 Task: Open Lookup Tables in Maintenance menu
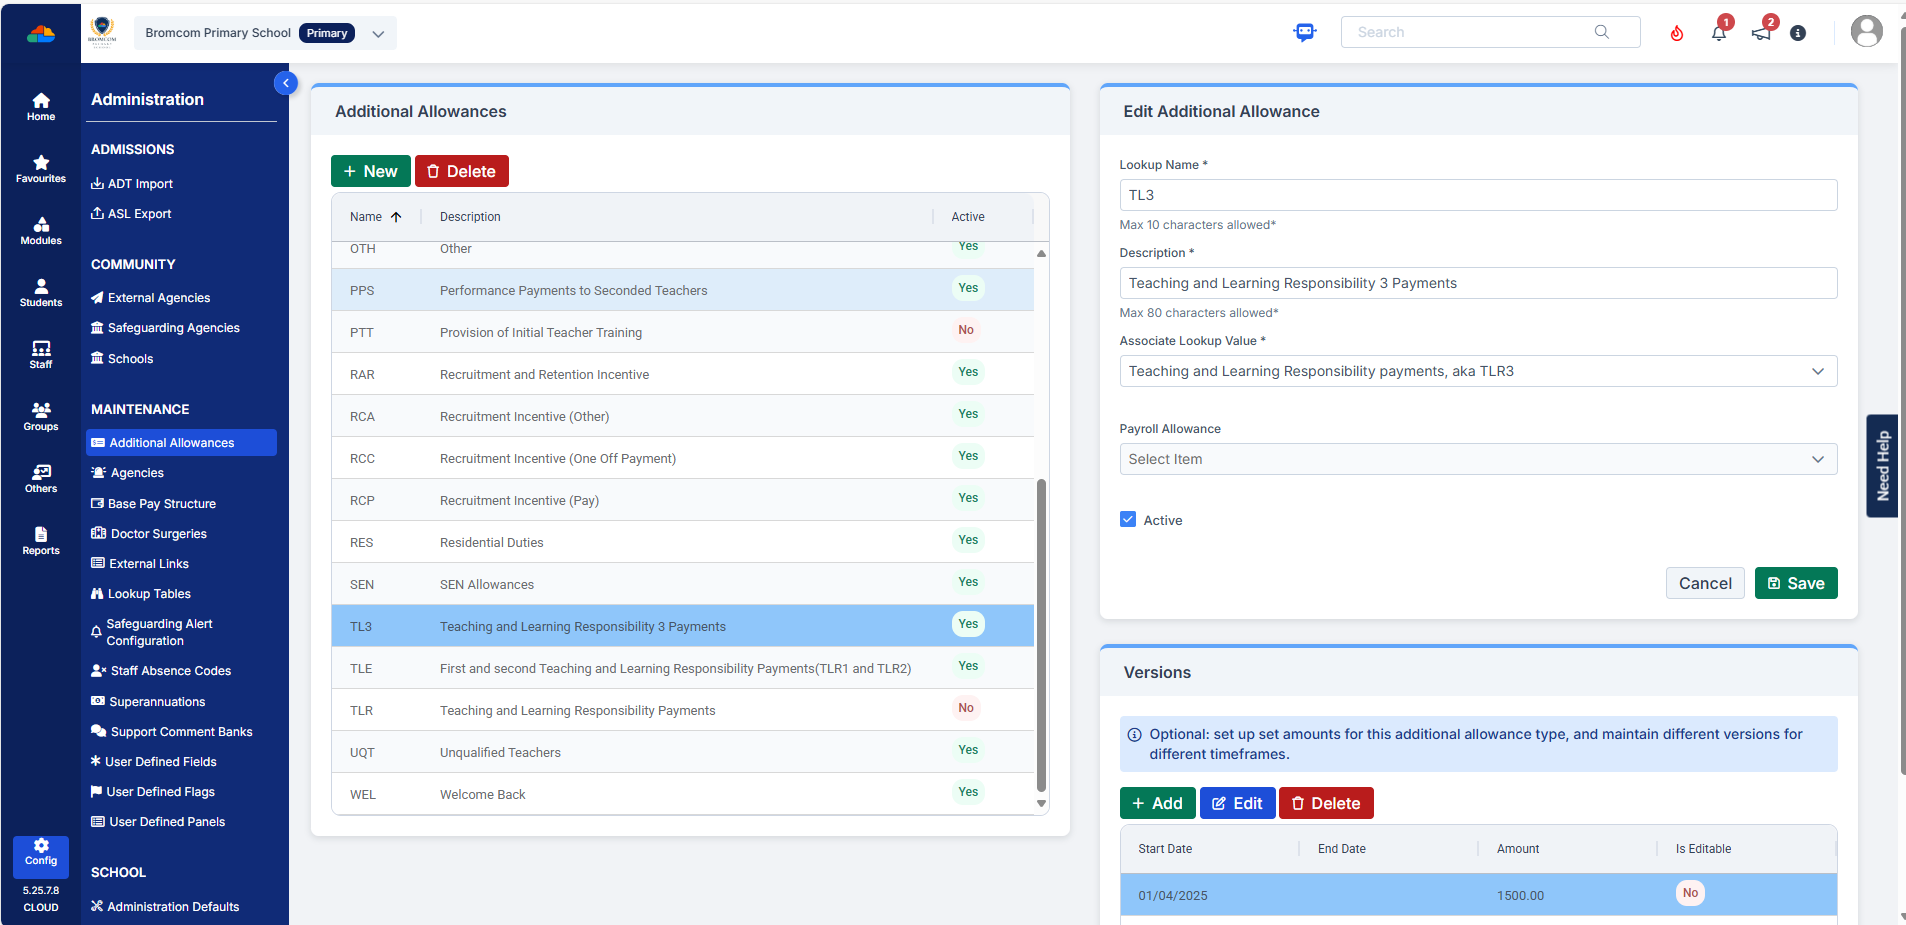(x=149, y=594)
